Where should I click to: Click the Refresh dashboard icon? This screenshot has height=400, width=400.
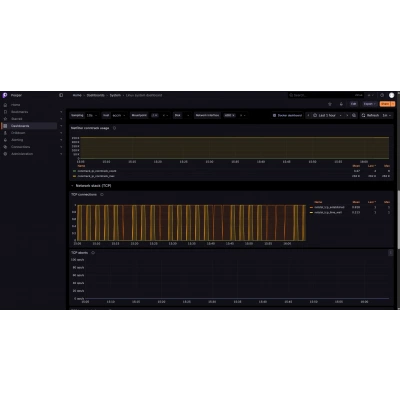coord(363,115)
